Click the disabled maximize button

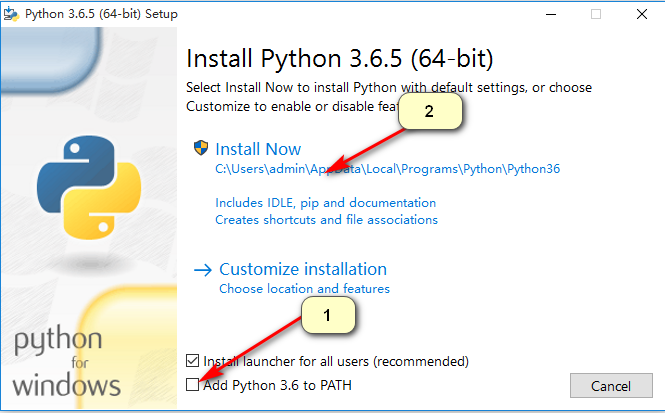click(x=596, y=14)
